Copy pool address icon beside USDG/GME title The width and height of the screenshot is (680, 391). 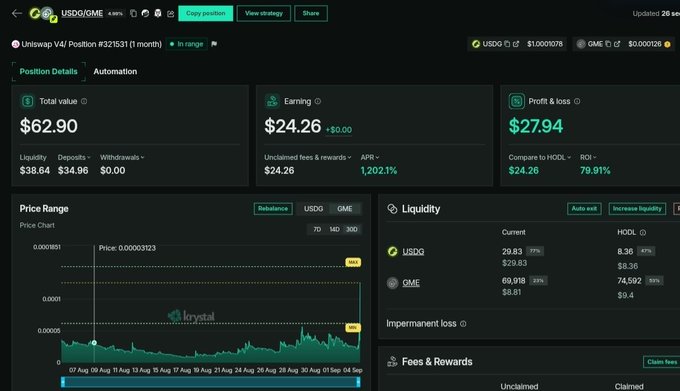[x=134, y=13]
